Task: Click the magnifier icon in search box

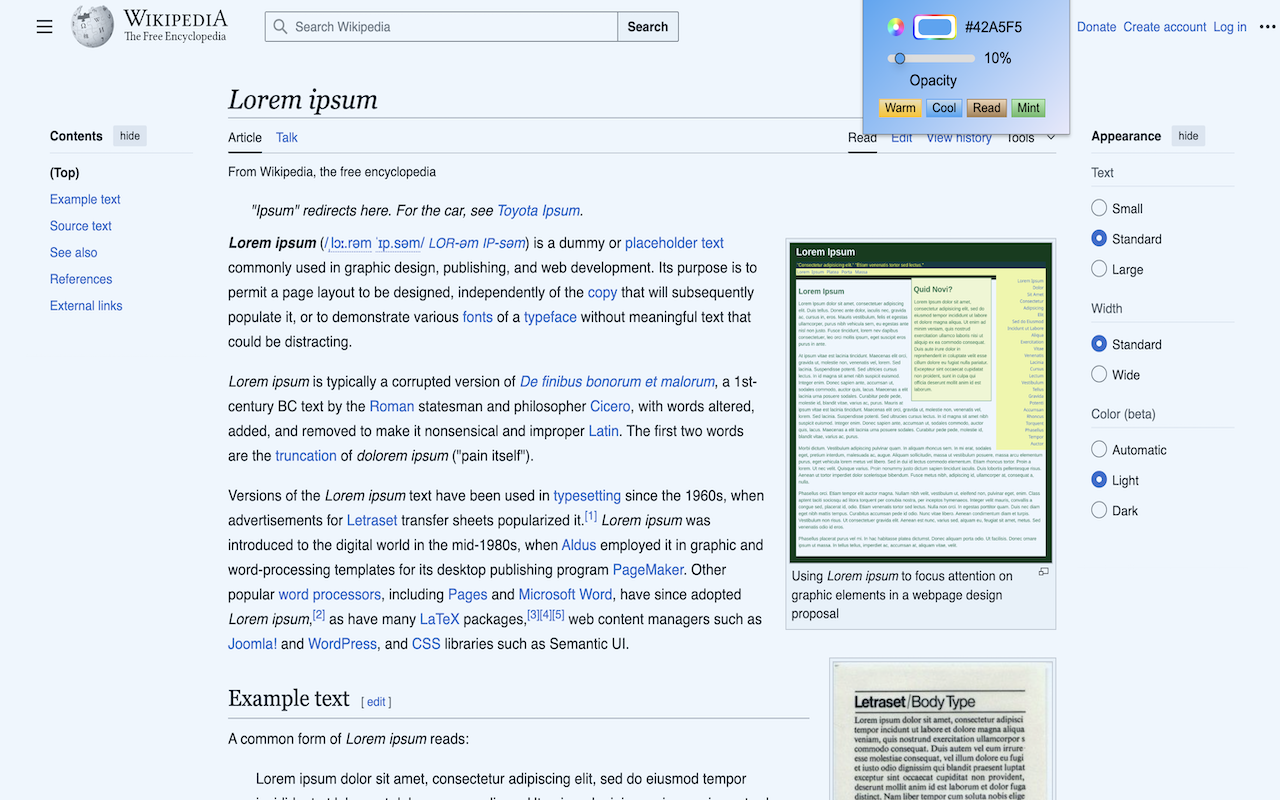Action: click(x=280, y=27)
